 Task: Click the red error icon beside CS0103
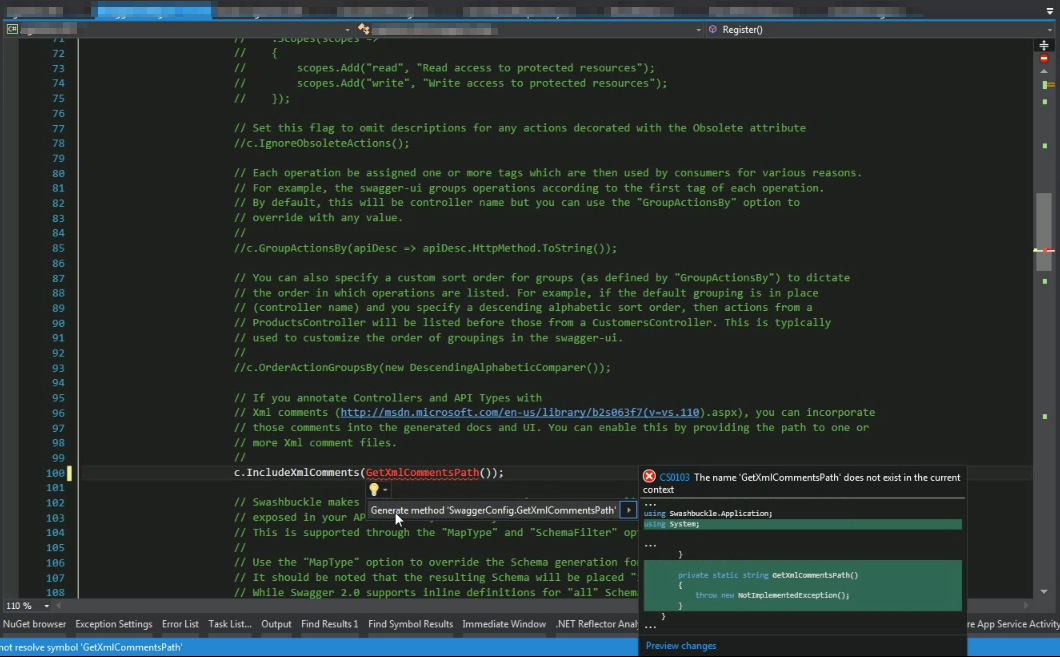(649, 477)
